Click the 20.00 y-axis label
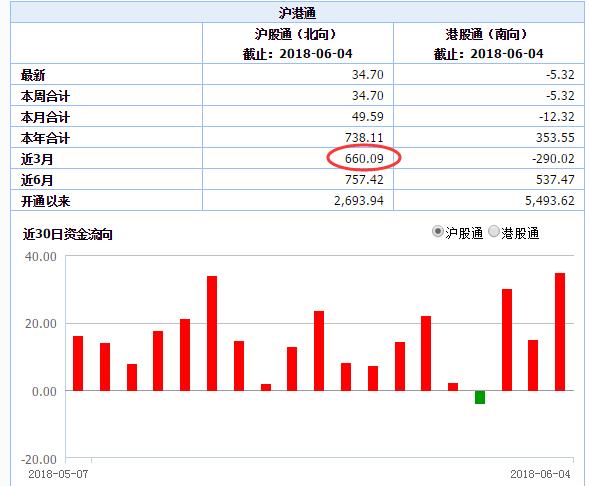Viewport: 589px width, 486px height. pos(41,323)
